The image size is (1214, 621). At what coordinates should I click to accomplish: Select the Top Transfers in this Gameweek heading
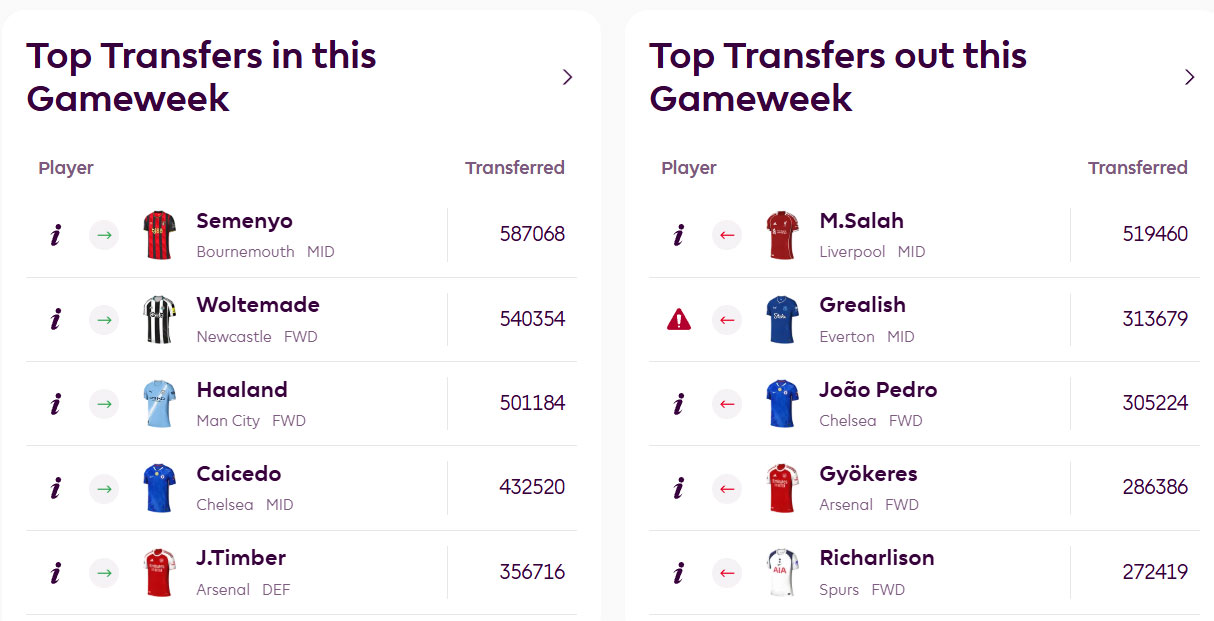click(201, 77)
